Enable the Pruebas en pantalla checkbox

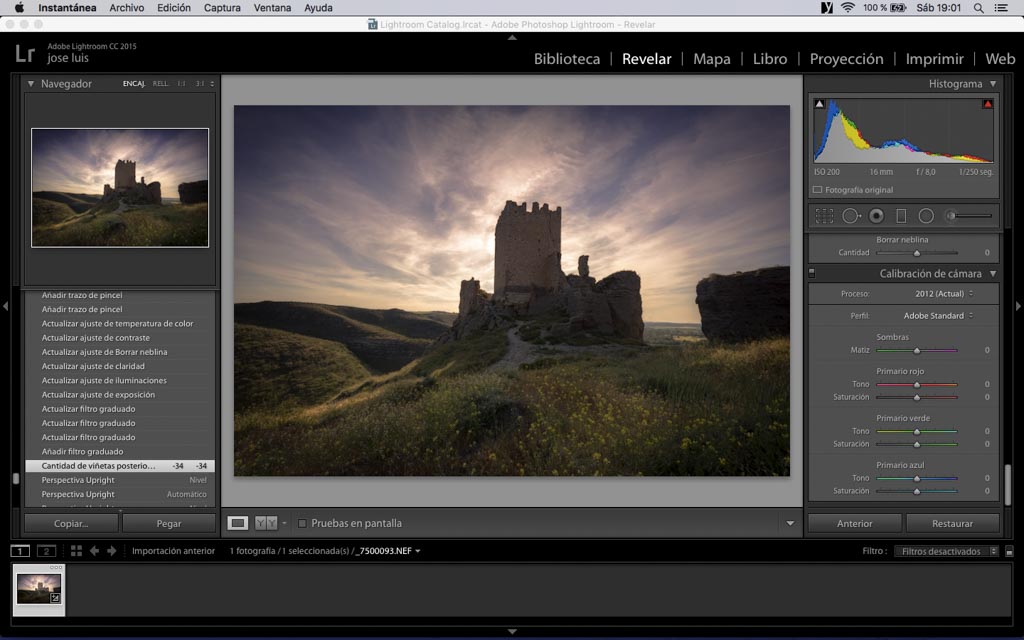click(303, 523)
